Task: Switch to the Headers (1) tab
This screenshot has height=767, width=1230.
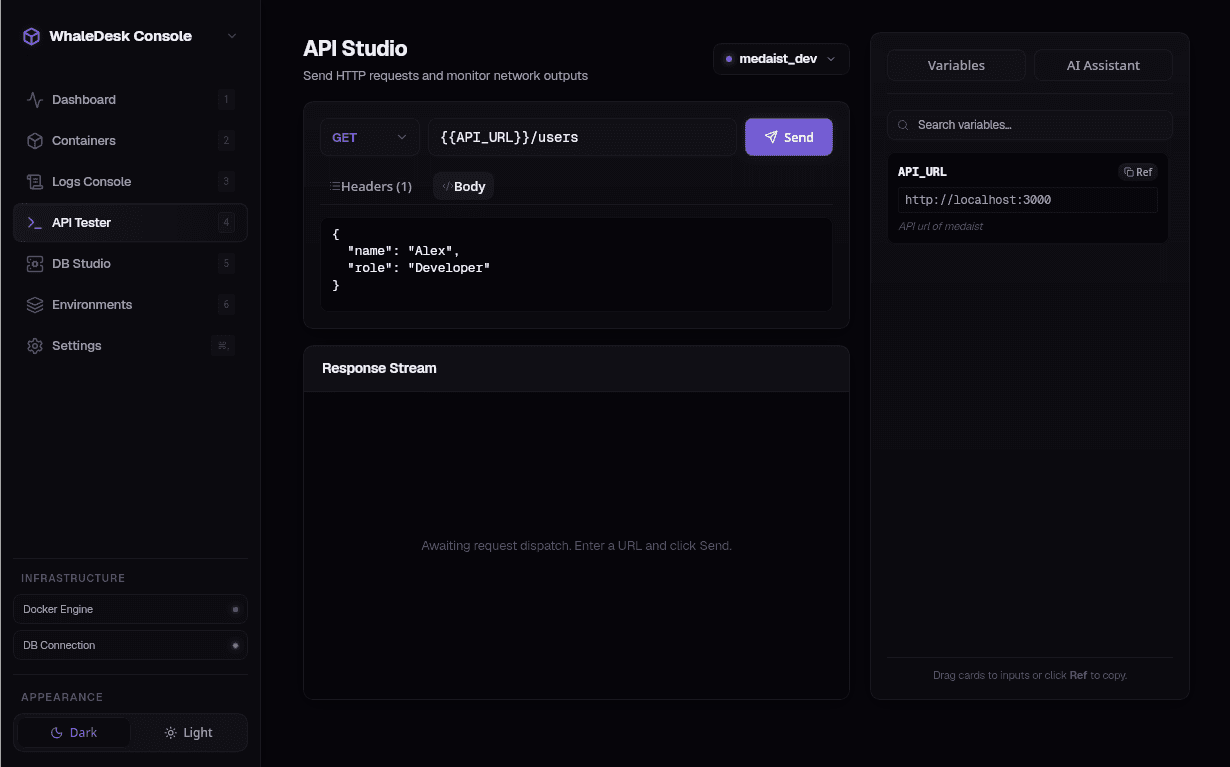Action: pyautogui.click(x=371, y=186)
